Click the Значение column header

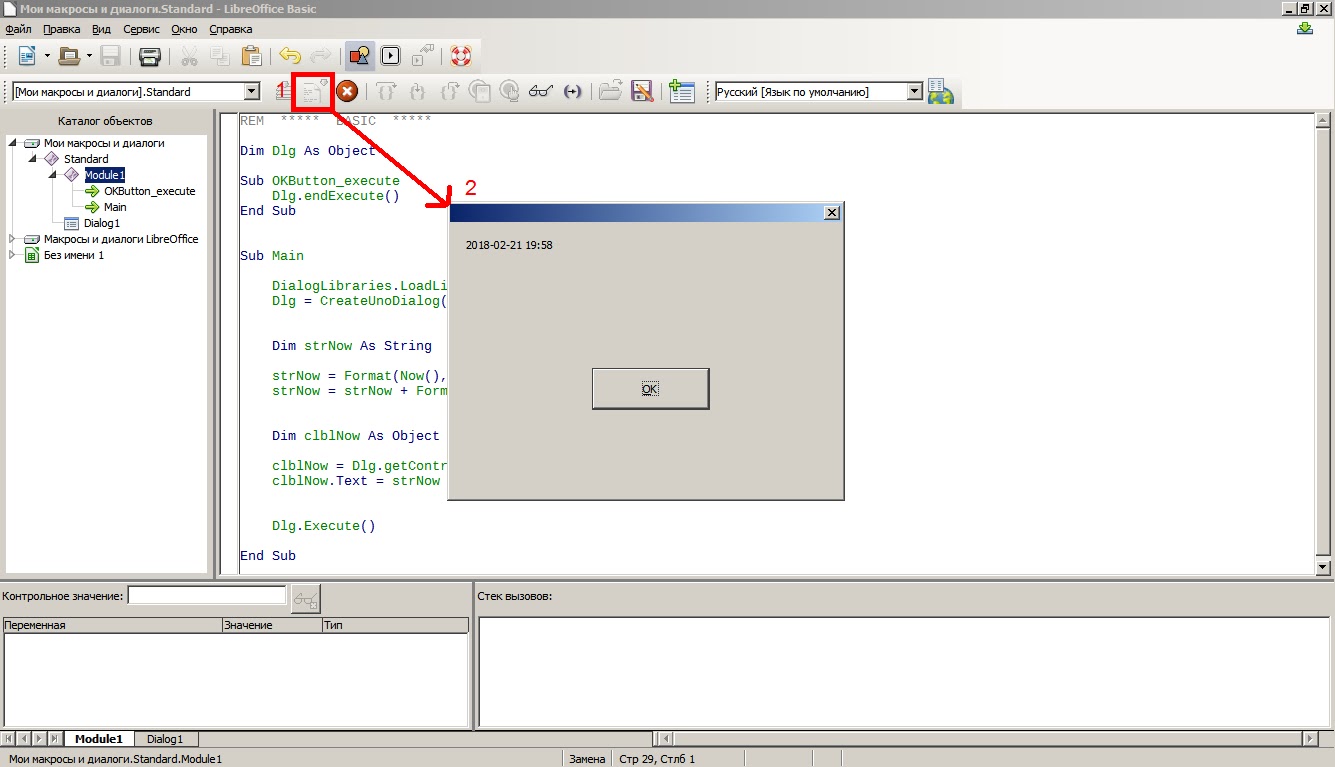point(272,625)
